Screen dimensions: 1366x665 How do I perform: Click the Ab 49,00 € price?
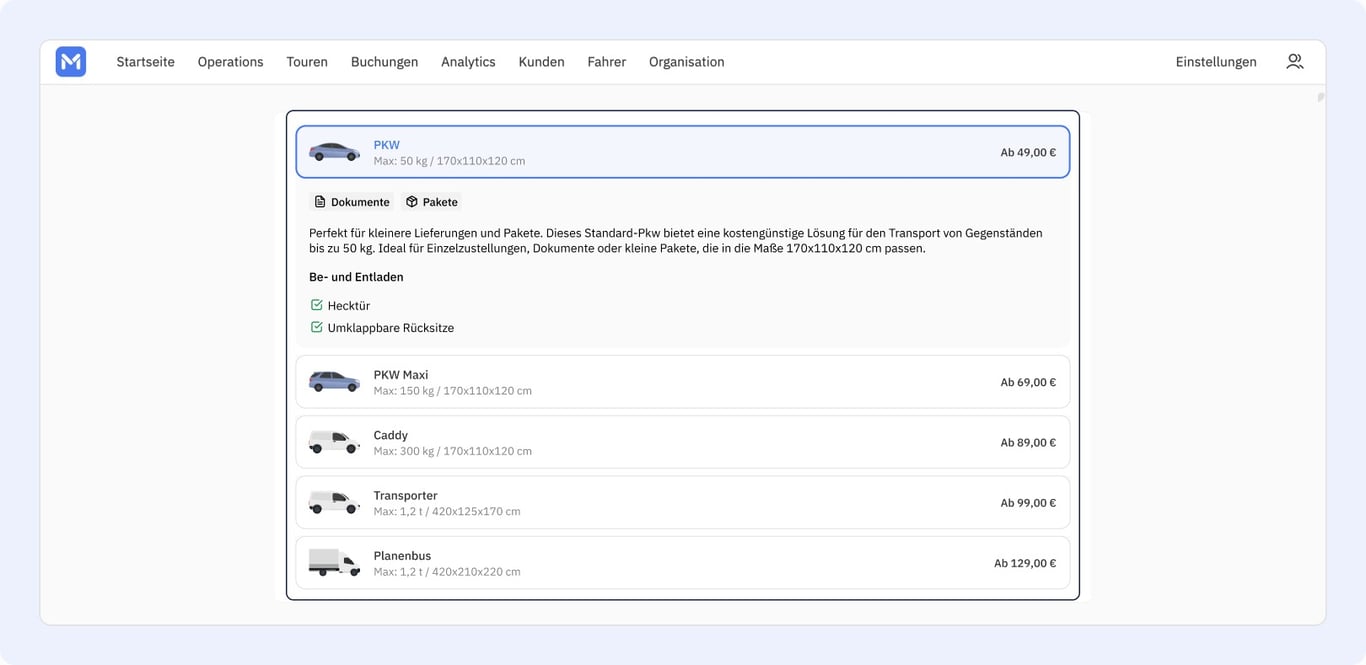[1028, 153]
